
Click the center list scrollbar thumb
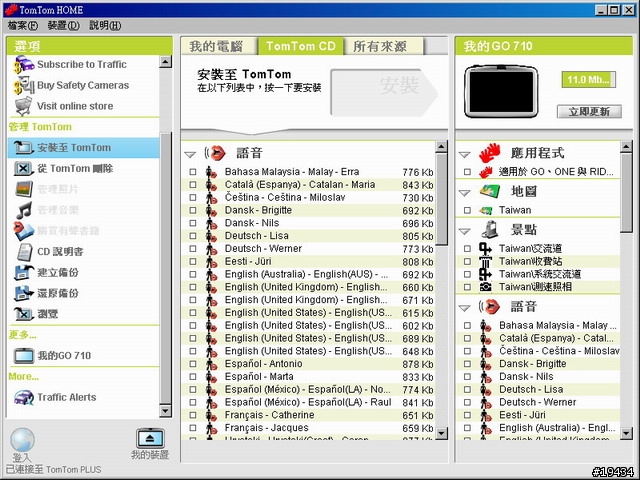442,199
